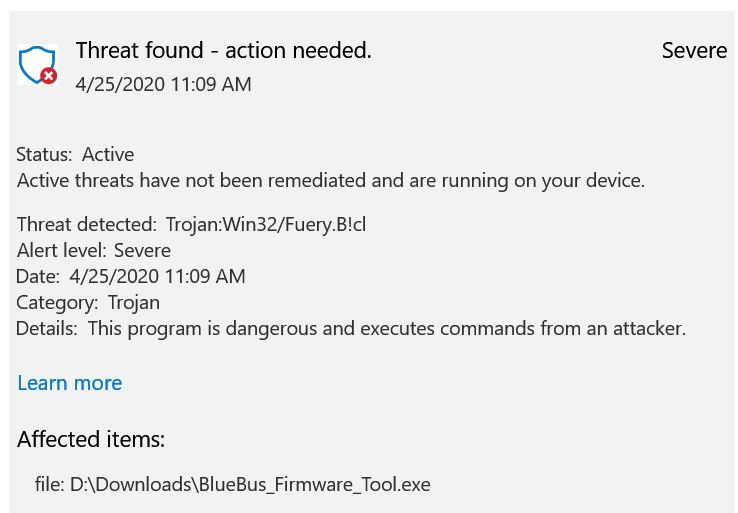
Task: Select BlueBus_Firmware_Tool.exe in the file path
Action: pyautogui.click(x=314, y=485)
